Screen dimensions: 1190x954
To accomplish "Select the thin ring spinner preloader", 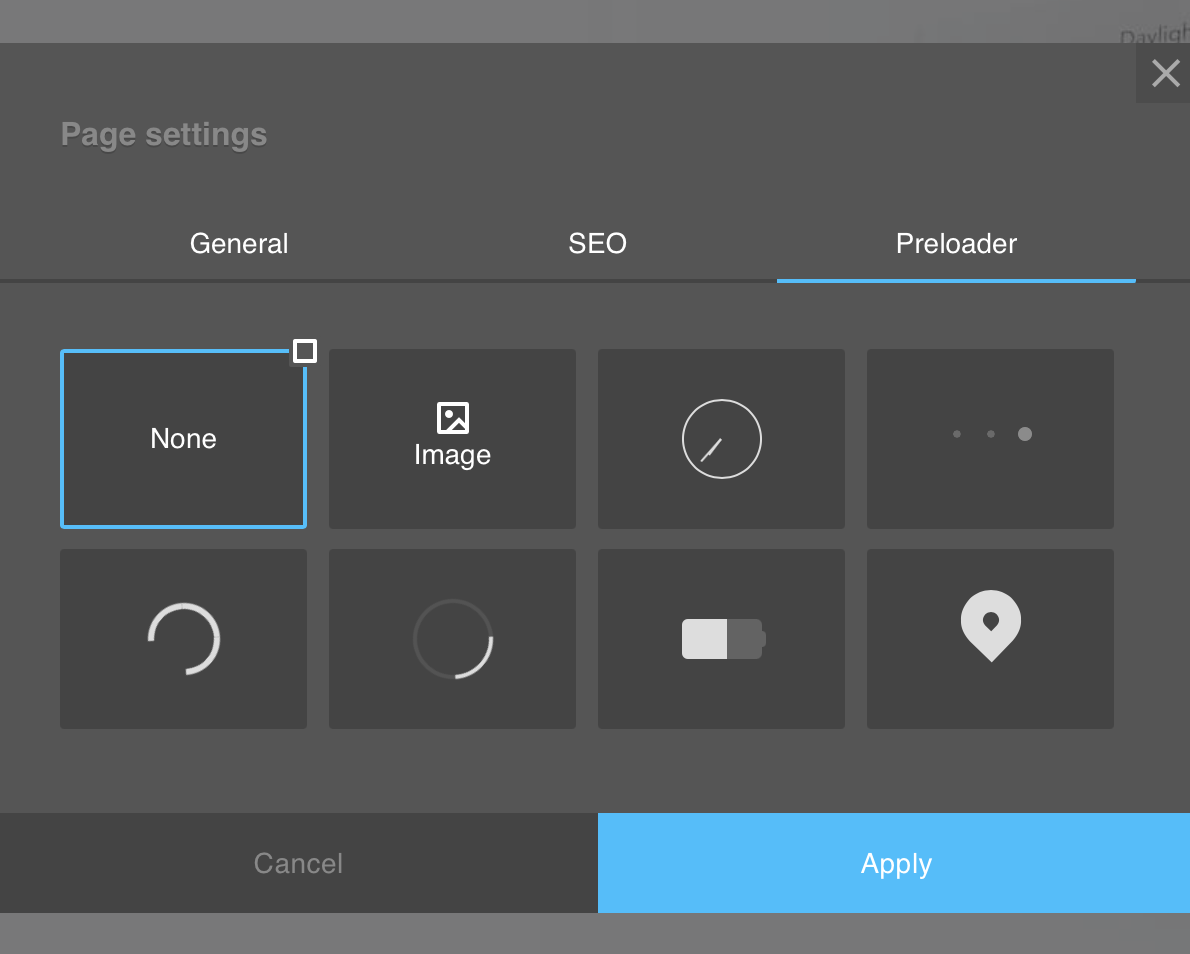I will [452, 639].
